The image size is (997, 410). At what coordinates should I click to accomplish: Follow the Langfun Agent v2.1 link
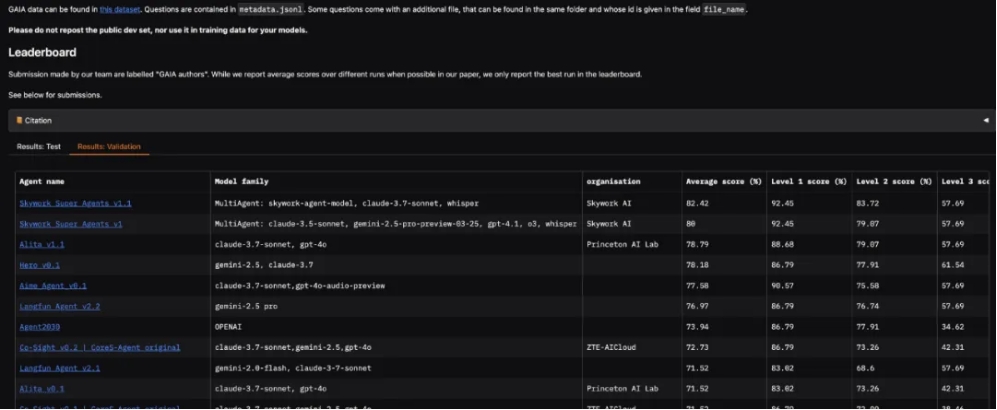click(59, 368)
